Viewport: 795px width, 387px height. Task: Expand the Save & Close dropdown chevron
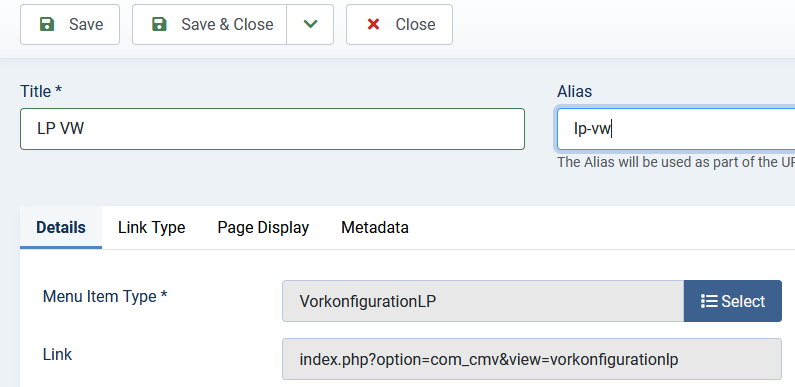pos(310,24)
